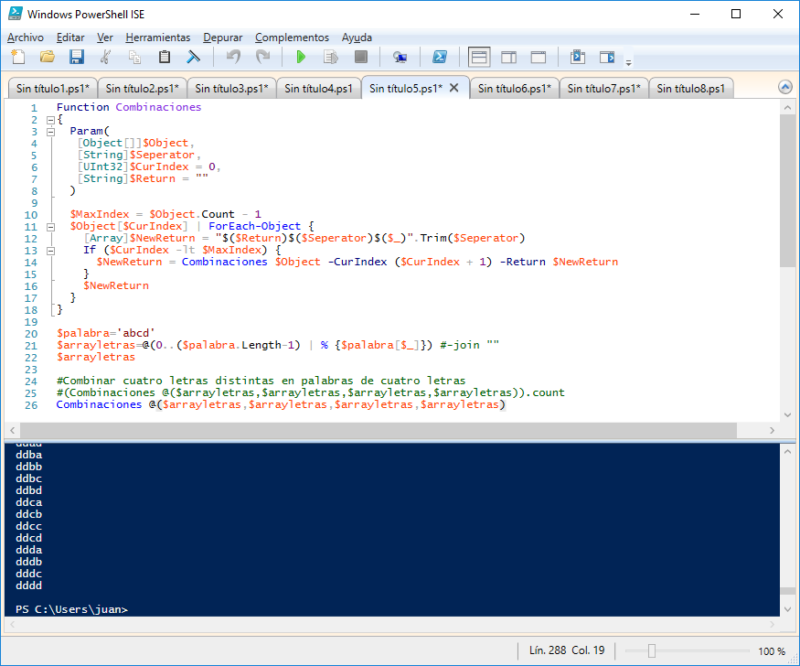Paste clipboard contents with the Paste icon

pos(164,57)
